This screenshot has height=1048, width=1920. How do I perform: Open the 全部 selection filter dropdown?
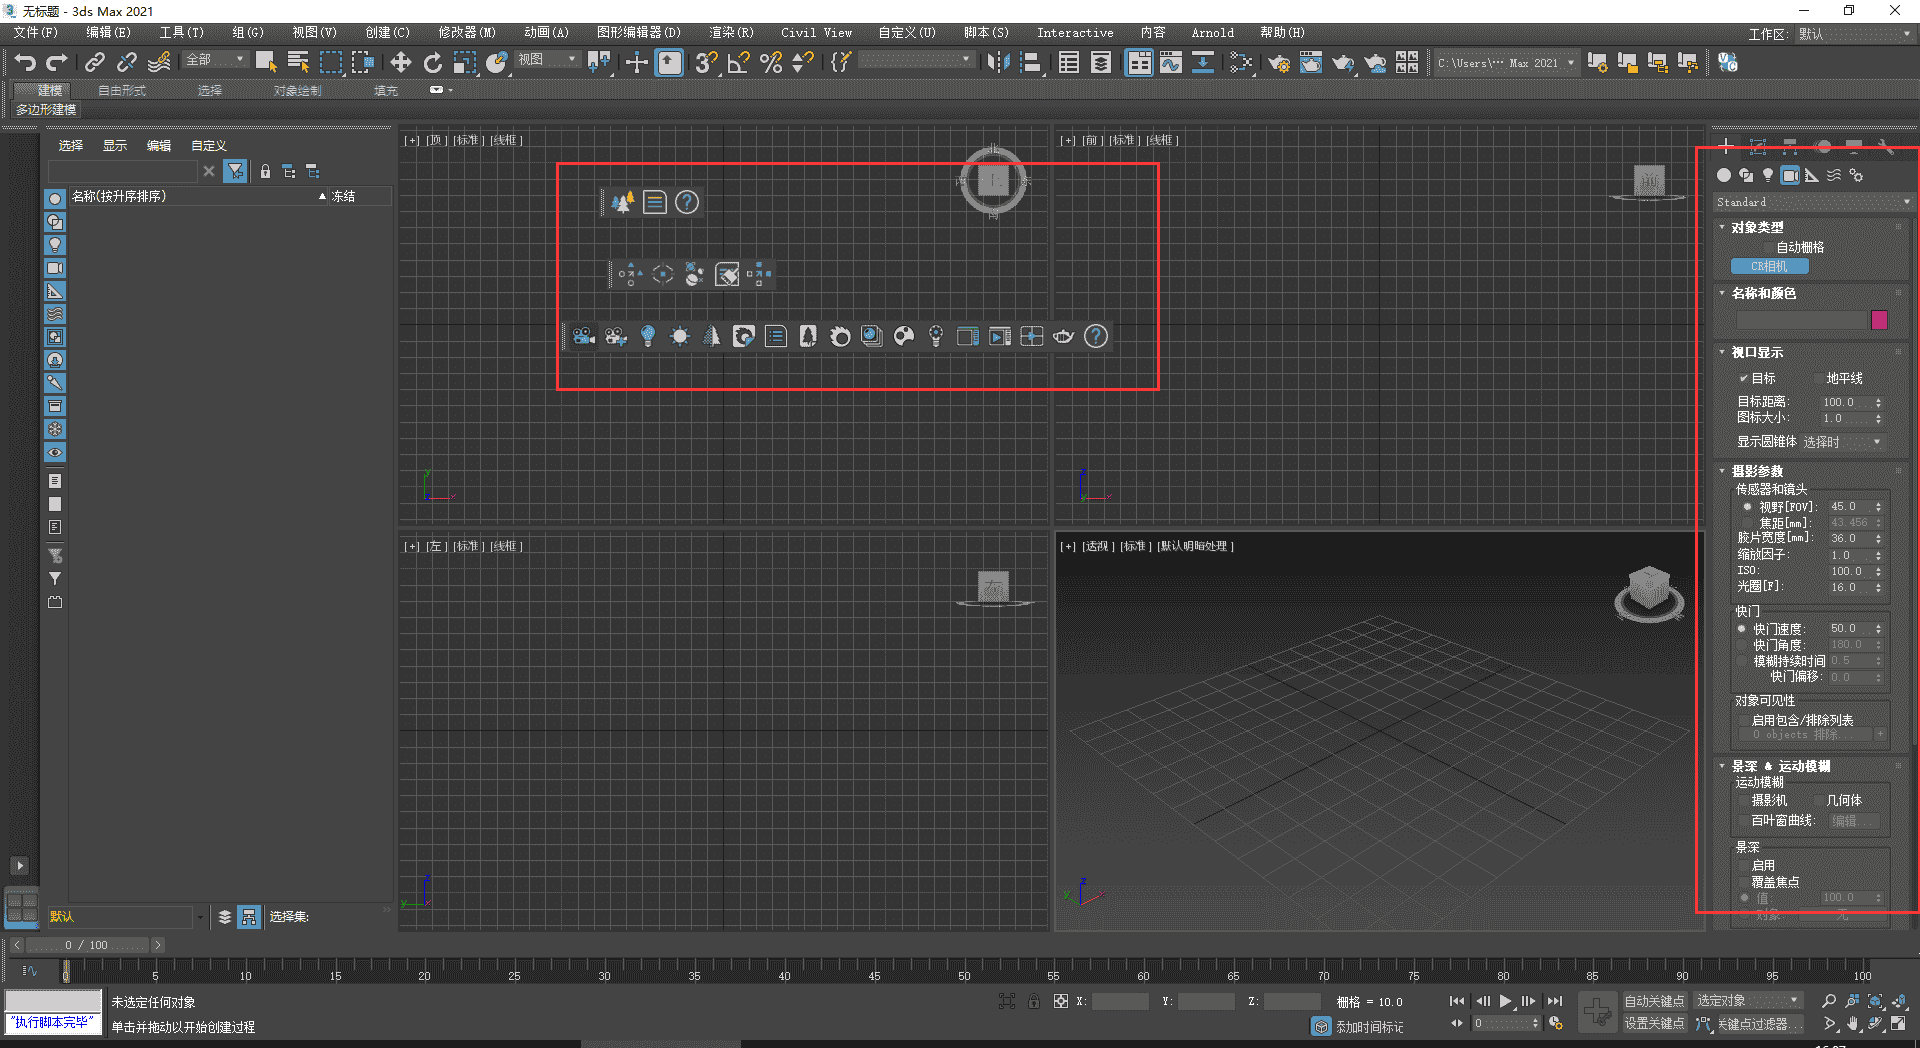238,59
